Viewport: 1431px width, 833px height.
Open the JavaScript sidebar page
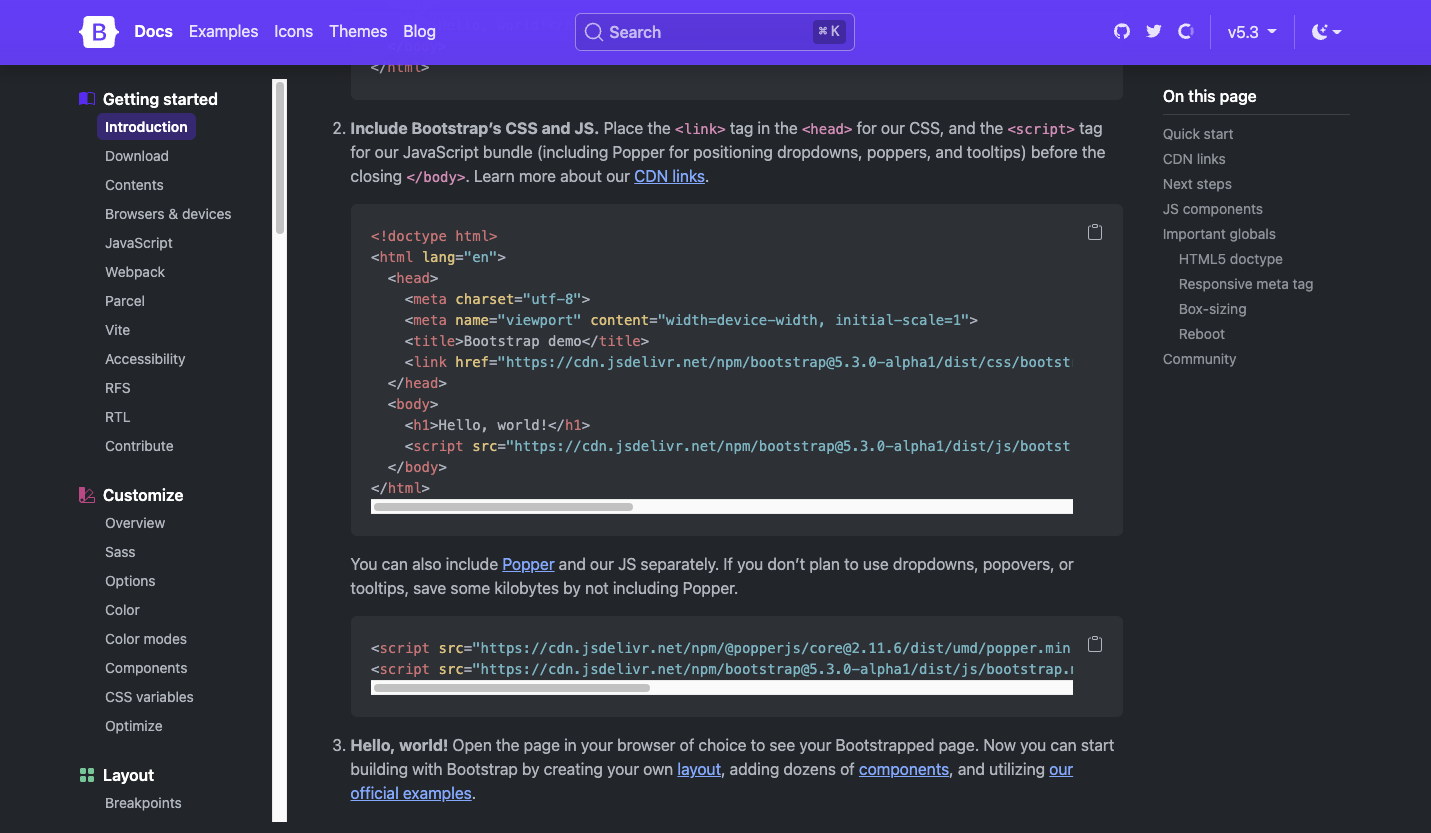click(139, 243)
